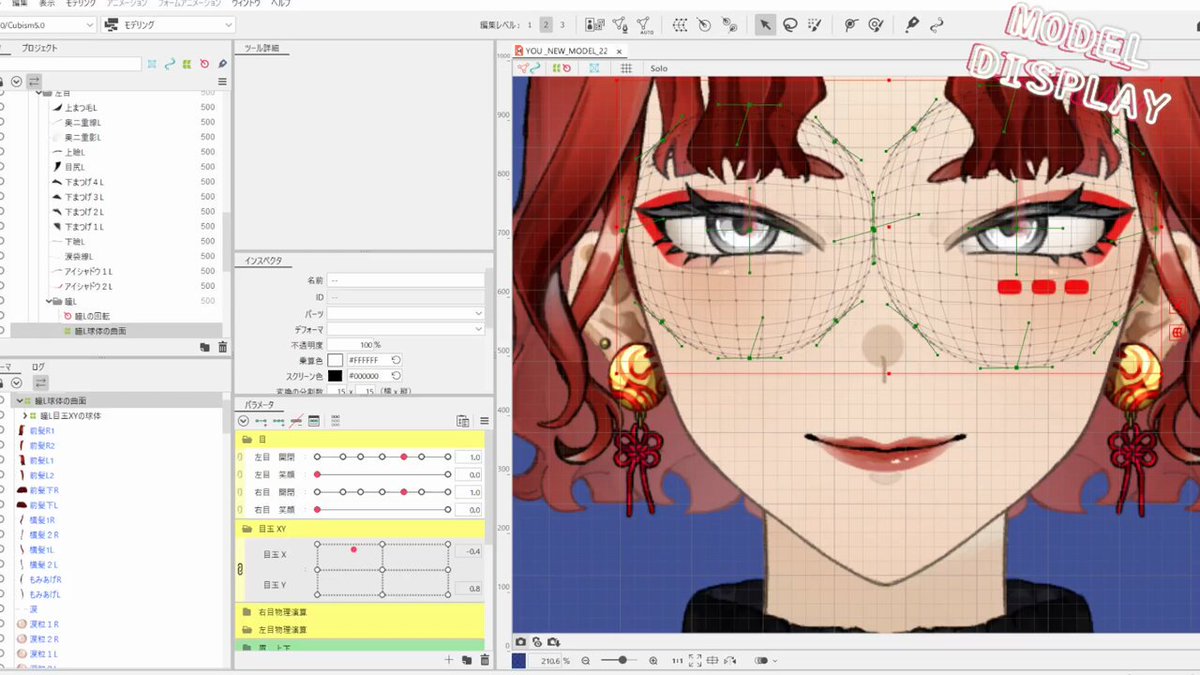Click the blue background color swatch below canvas
1200x675 pixels.
[x=518, y=660]
